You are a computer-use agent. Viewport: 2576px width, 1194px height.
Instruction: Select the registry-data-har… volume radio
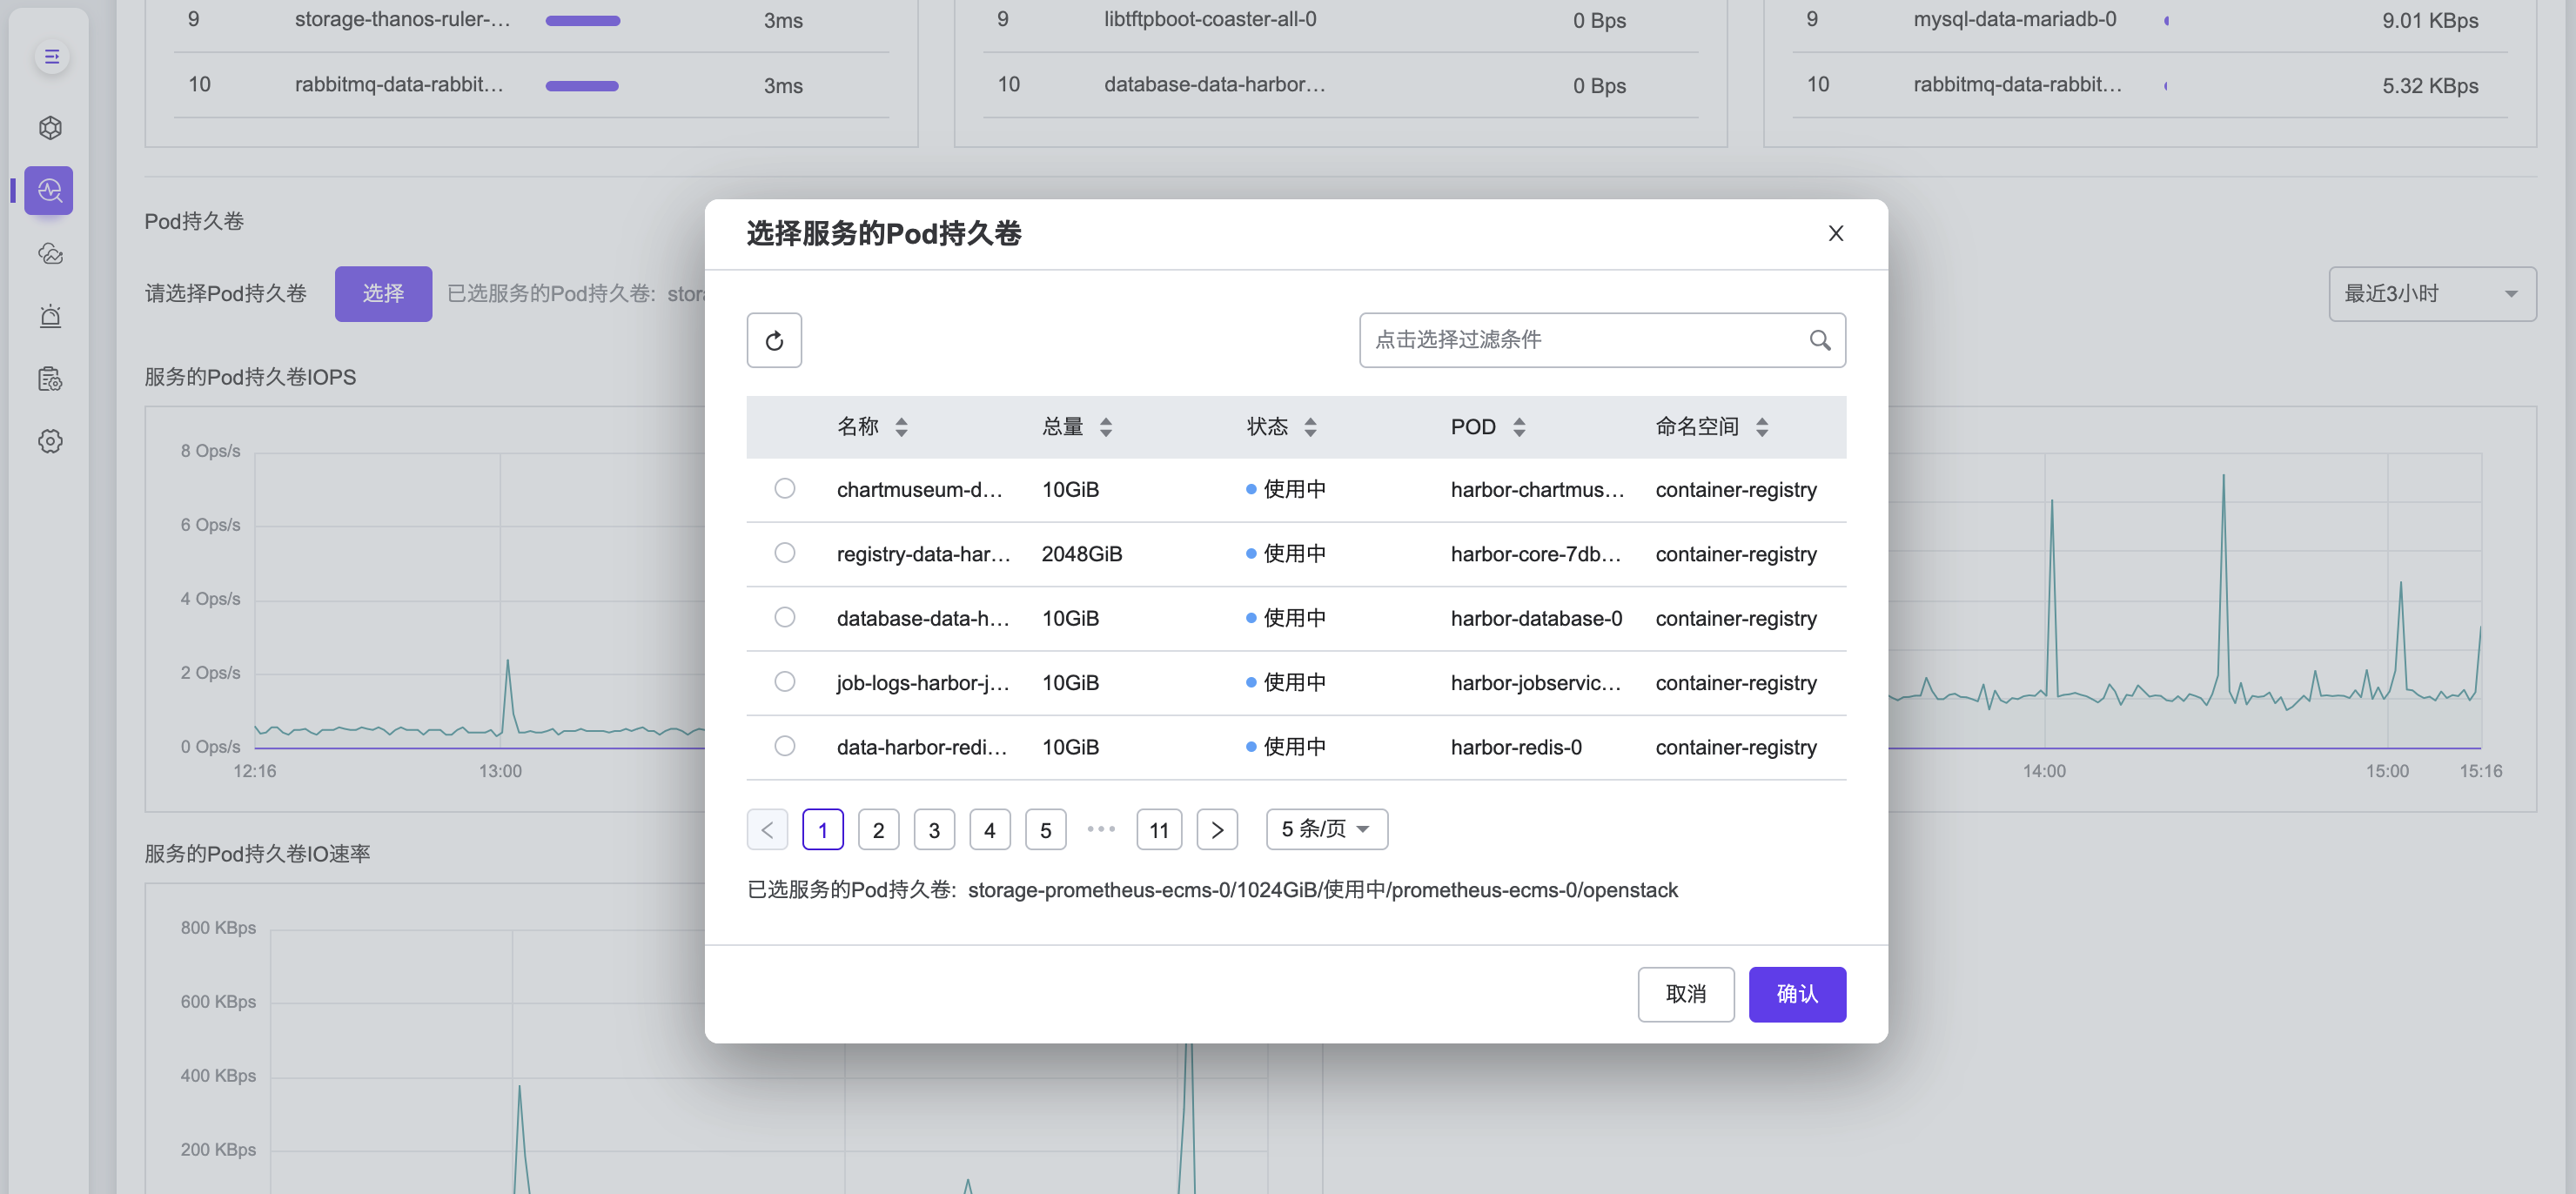tap(785, 553)
